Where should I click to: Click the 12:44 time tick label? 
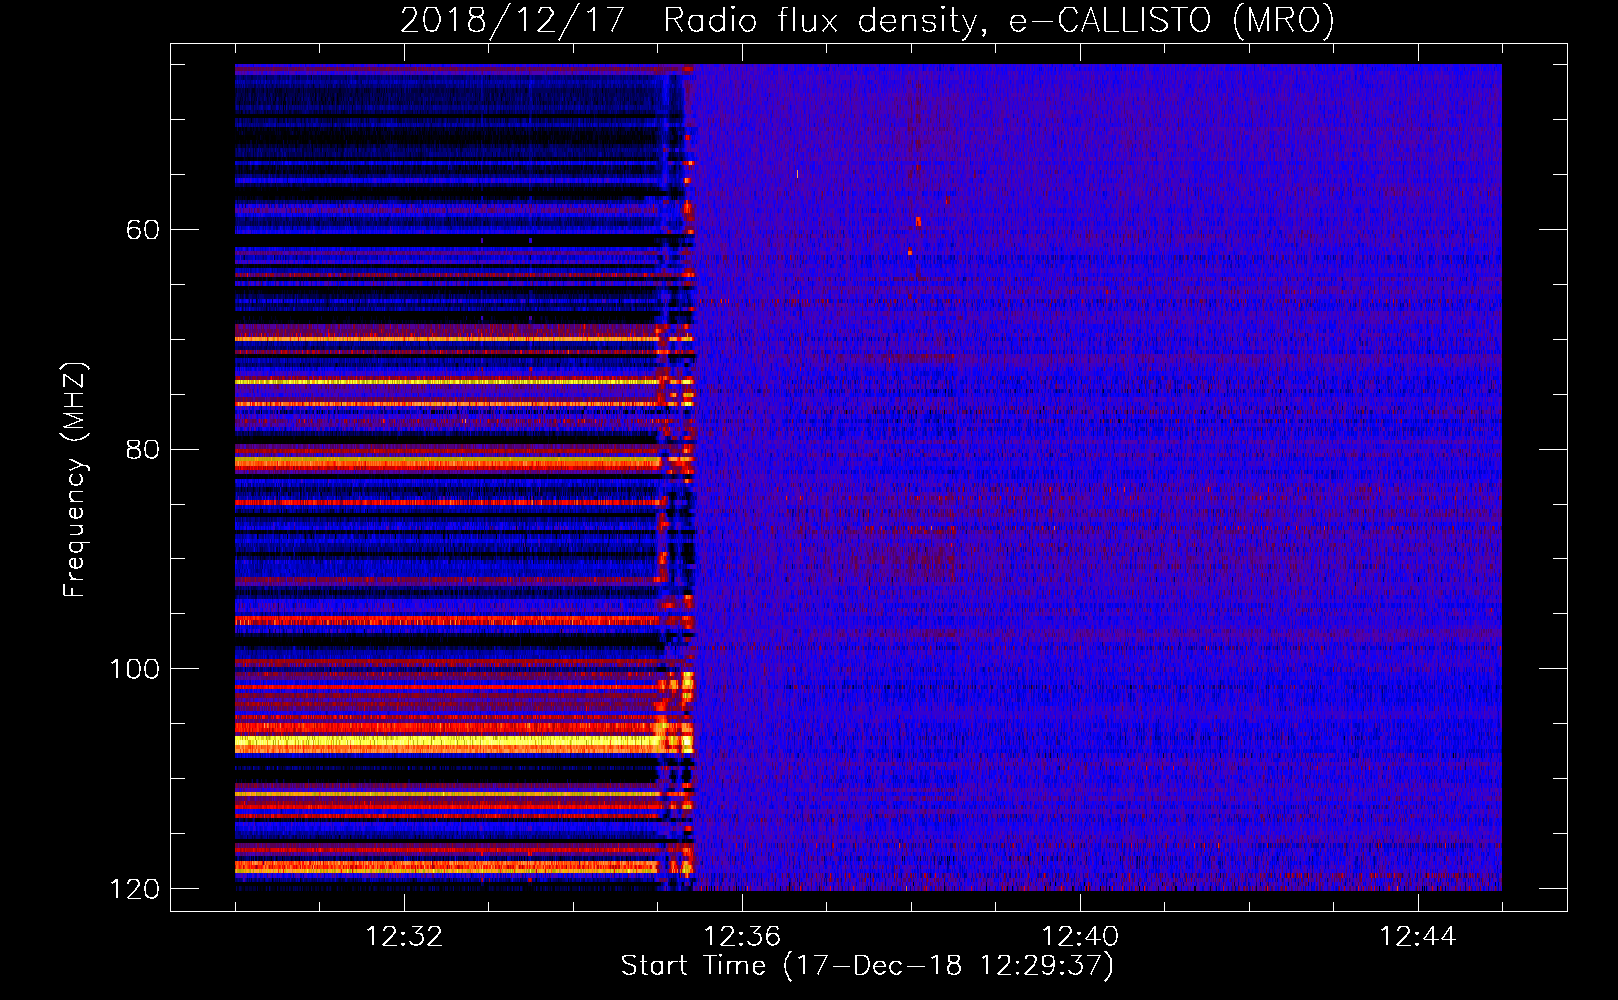1418,936
